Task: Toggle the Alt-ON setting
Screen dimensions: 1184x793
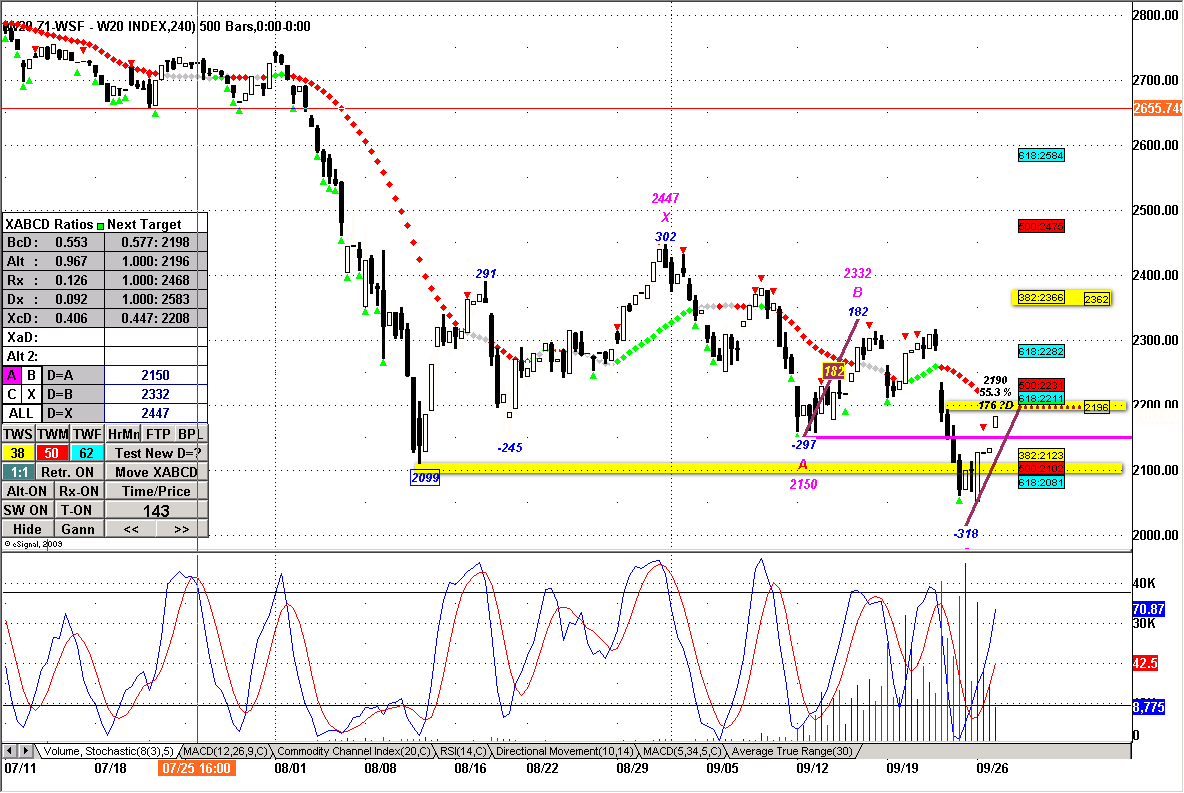Action: 27,491
